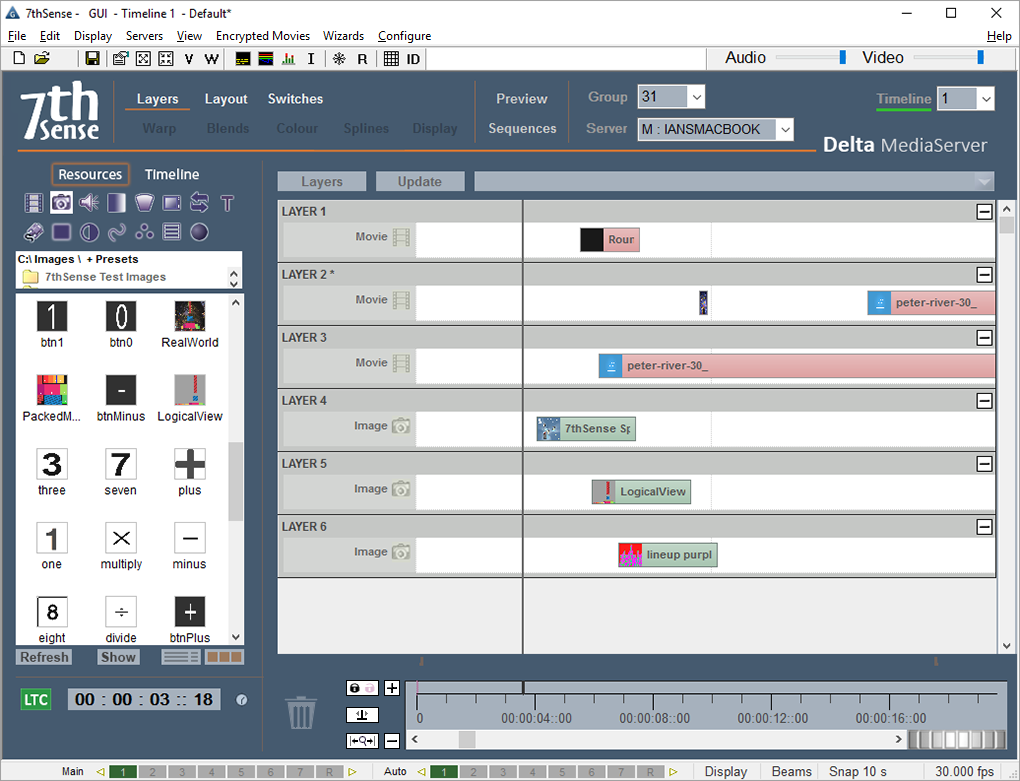Select the LogicalView clip on Layer 5
This screenshot has width=1020, height=781.
coord(641,492)
